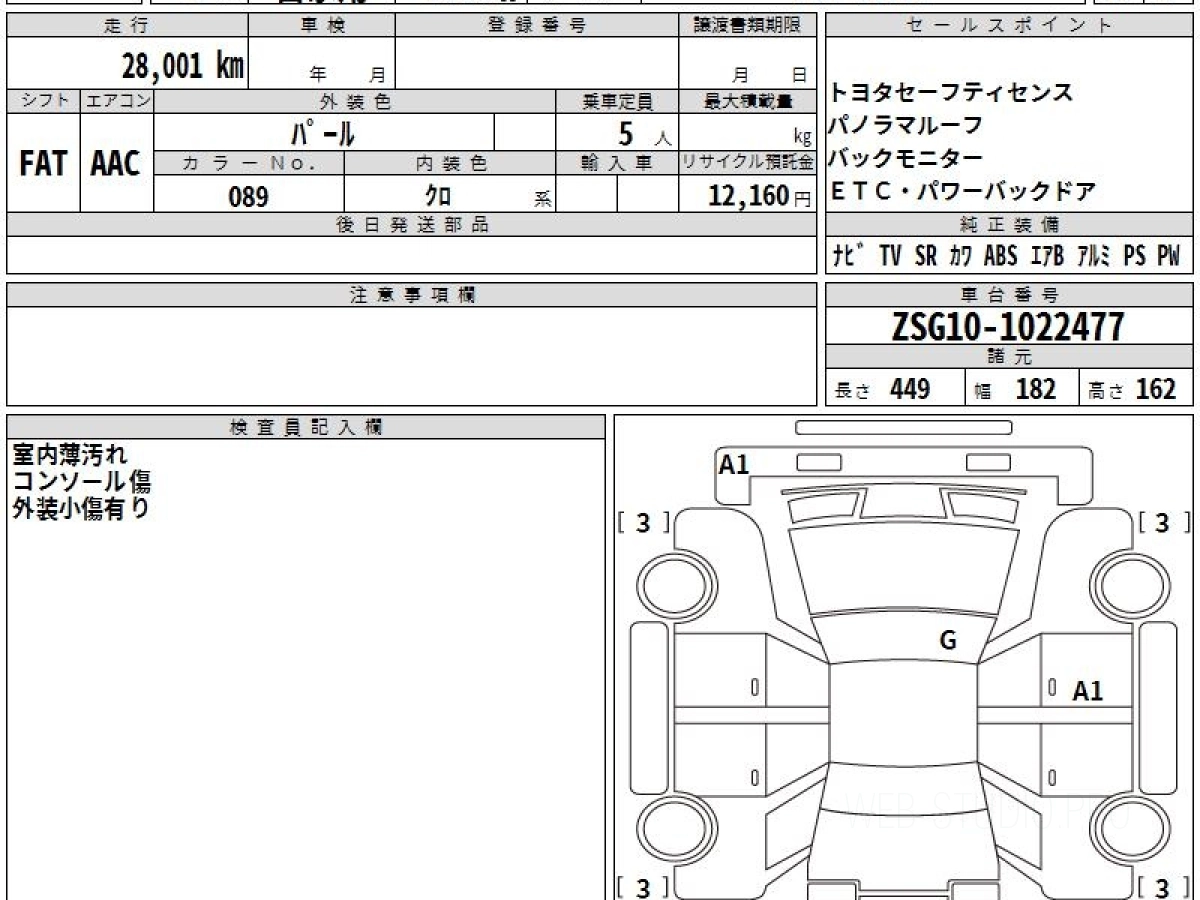The width and height of the screenshot is (1200, 900).
Task: Click the コンソール傷 inspector note
Action: [81, 482]
